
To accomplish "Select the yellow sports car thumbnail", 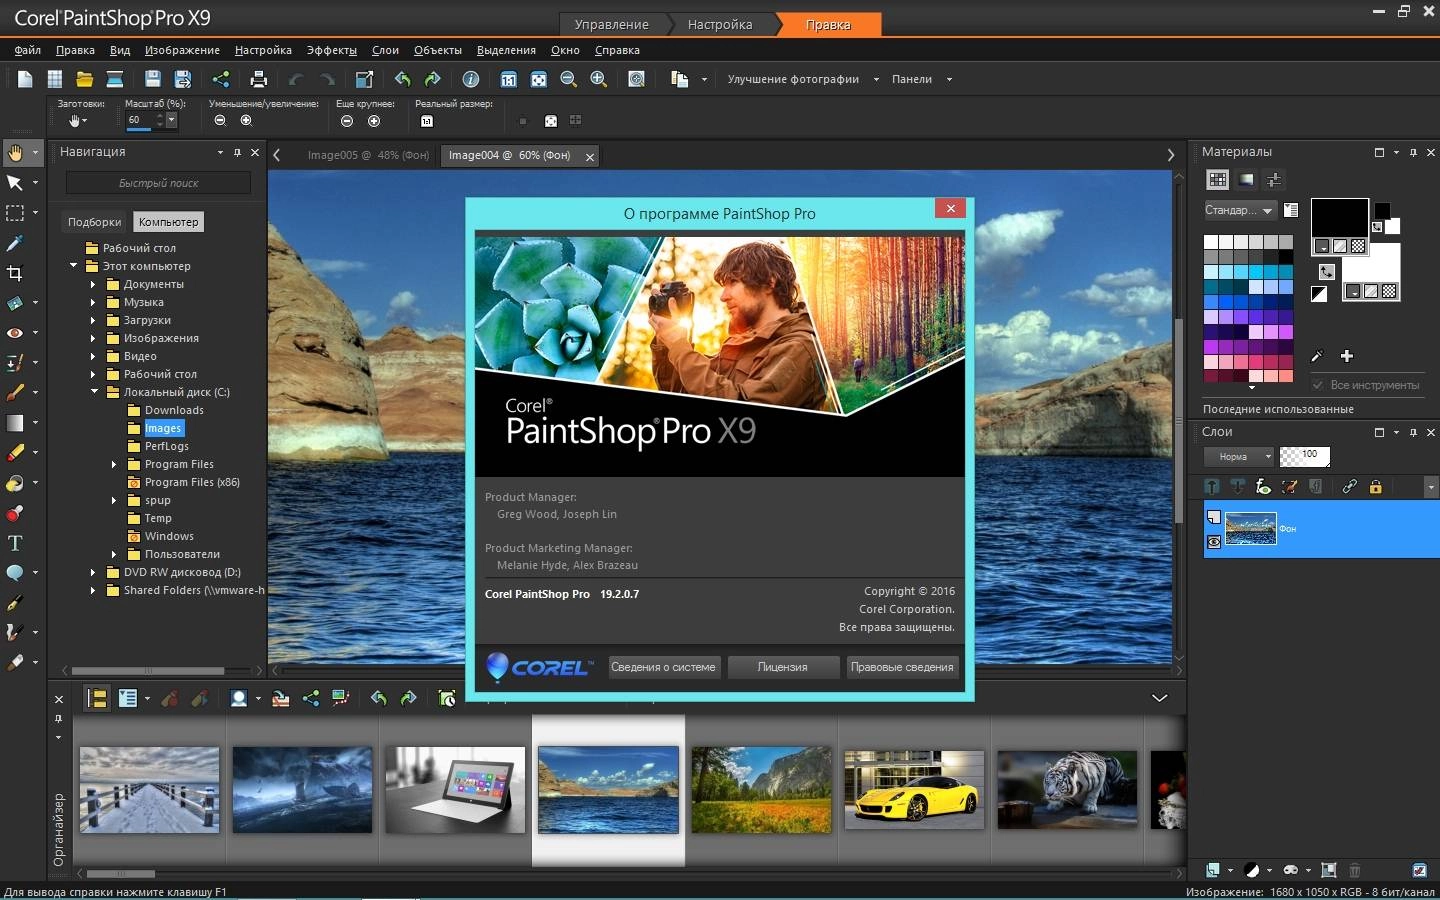I will click(914, 790).
